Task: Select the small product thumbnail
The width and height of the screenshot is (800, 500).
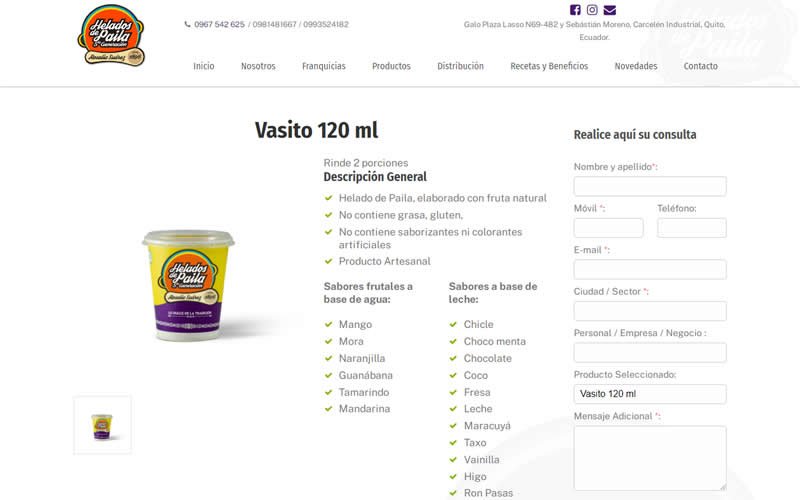Action: (102, 425)
